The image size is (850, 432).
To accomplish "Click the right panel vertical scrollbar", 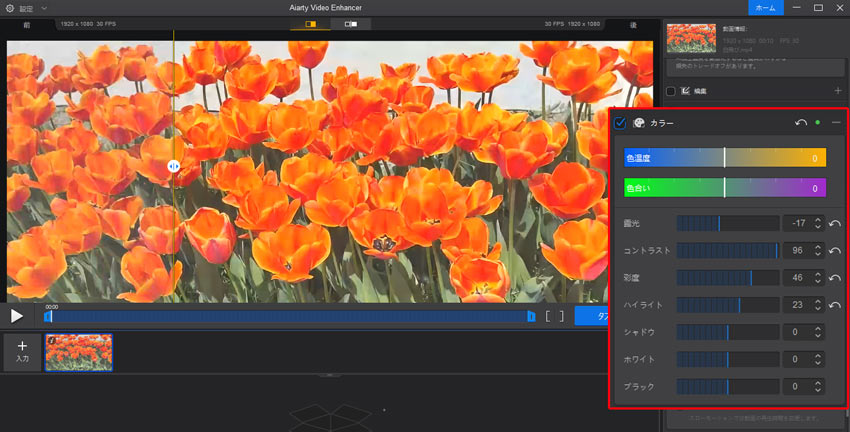I will pyautogui.click(x=847, y=414).
